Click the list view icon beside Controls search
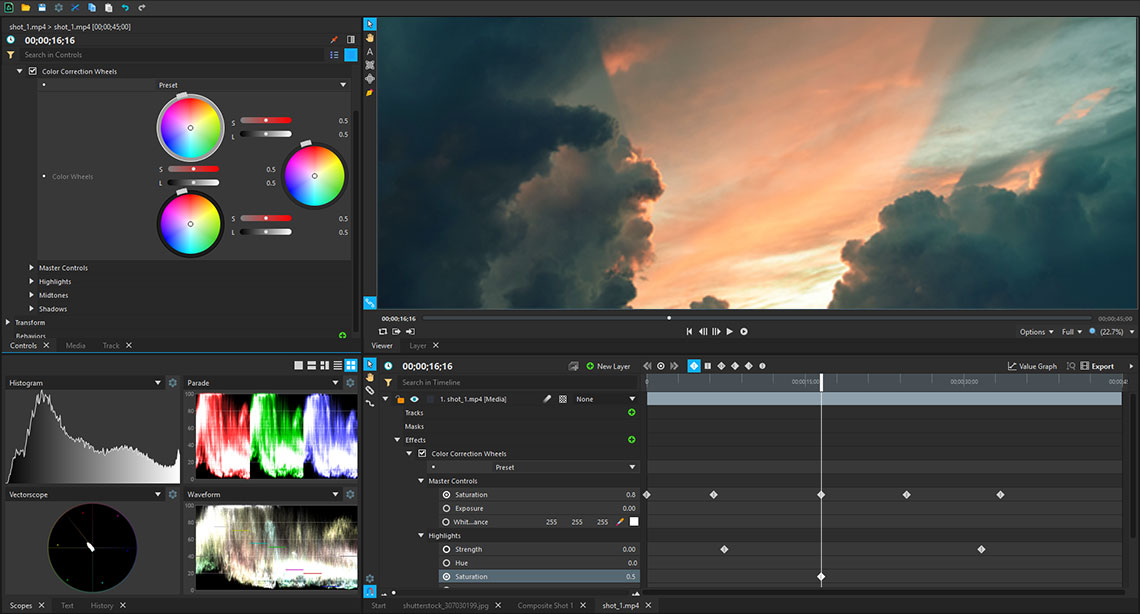 click(x=334, y=54)
